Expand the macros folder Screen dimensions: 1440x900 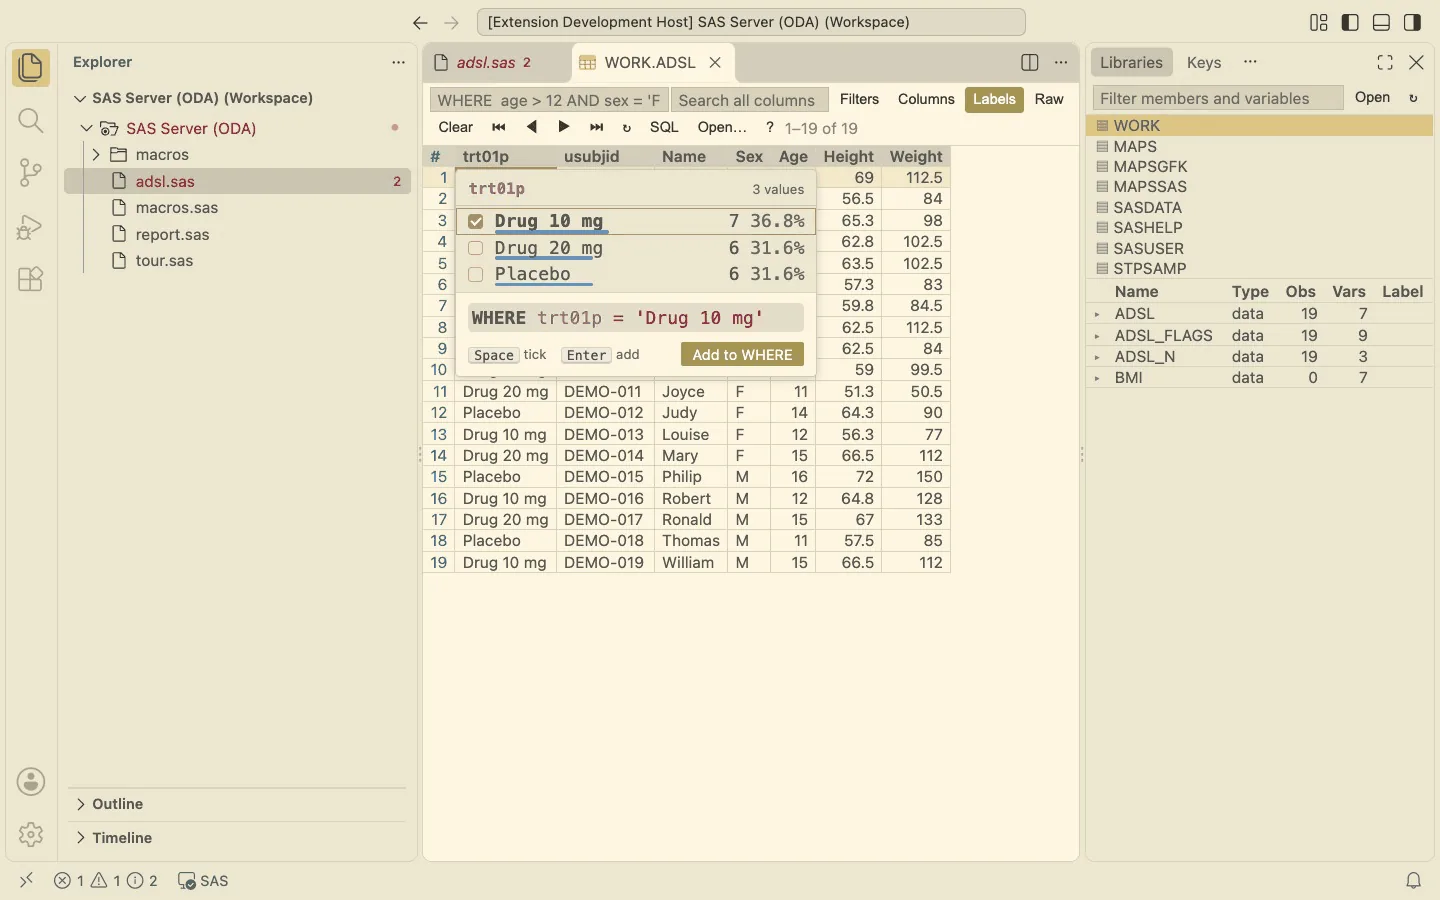(96, 155)
